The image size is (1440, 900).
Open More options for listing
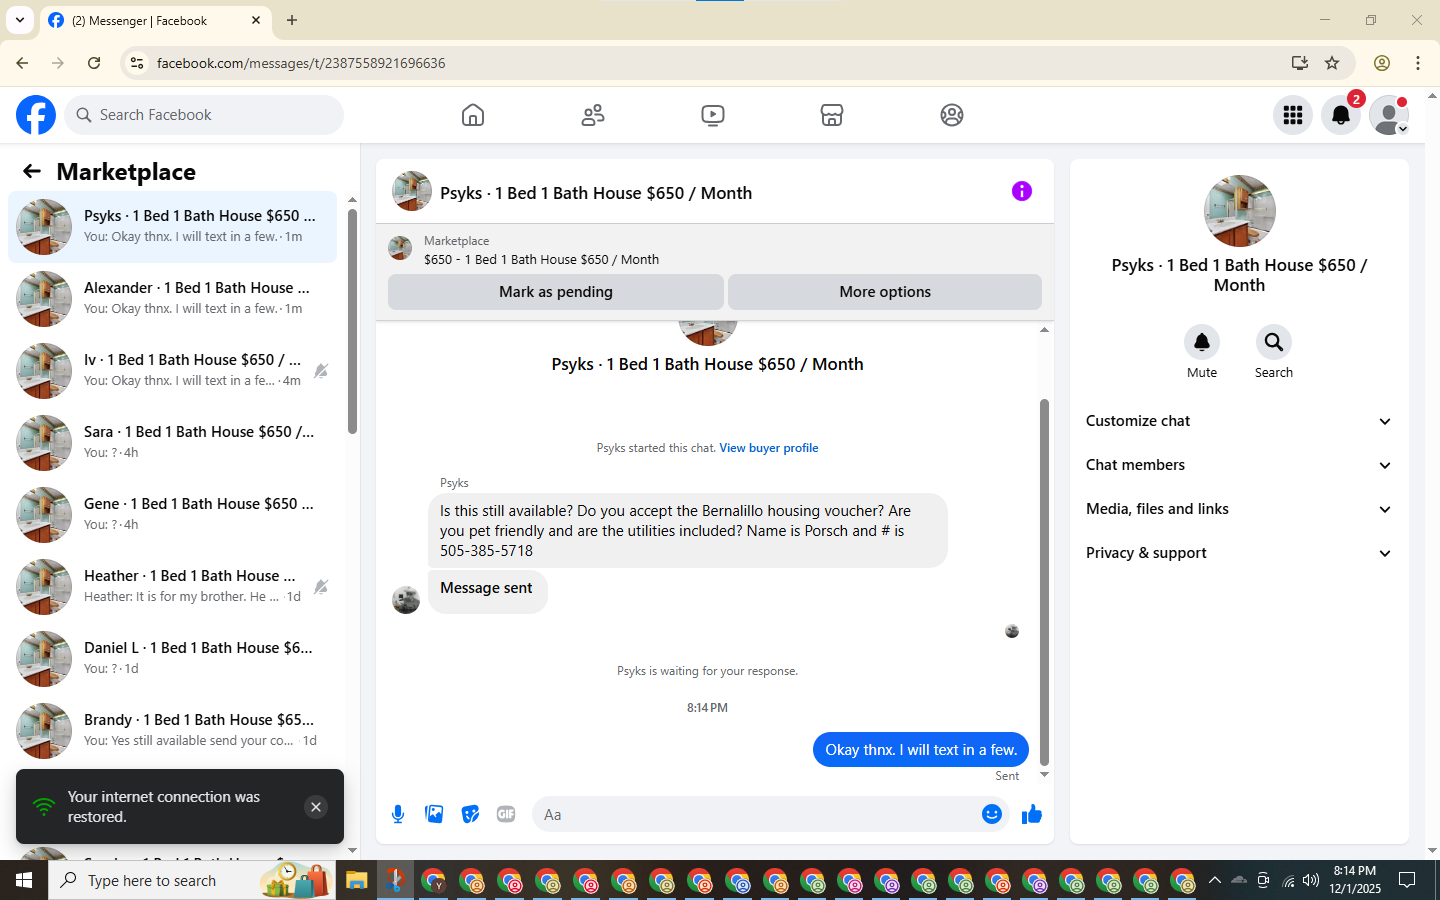point(885,292)
